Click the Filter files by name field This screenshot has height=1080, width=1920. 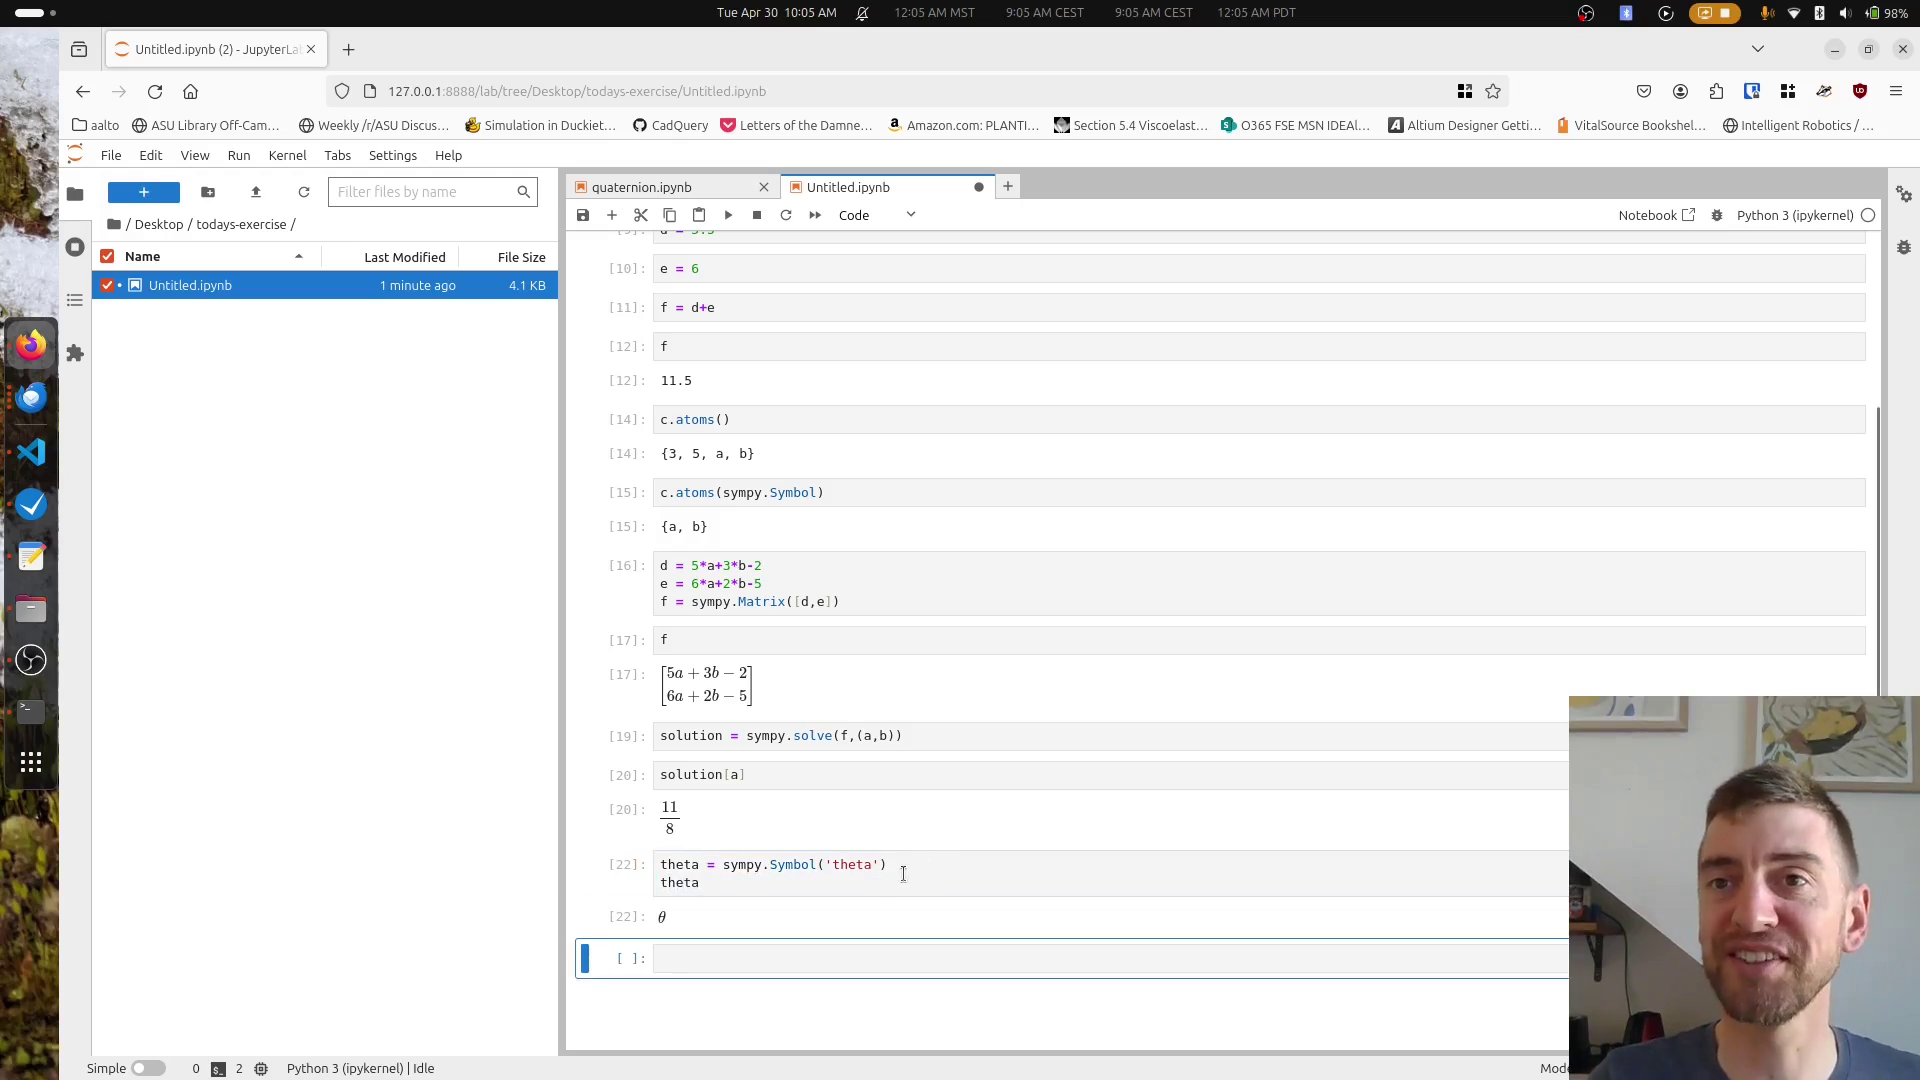pos(422,192)
